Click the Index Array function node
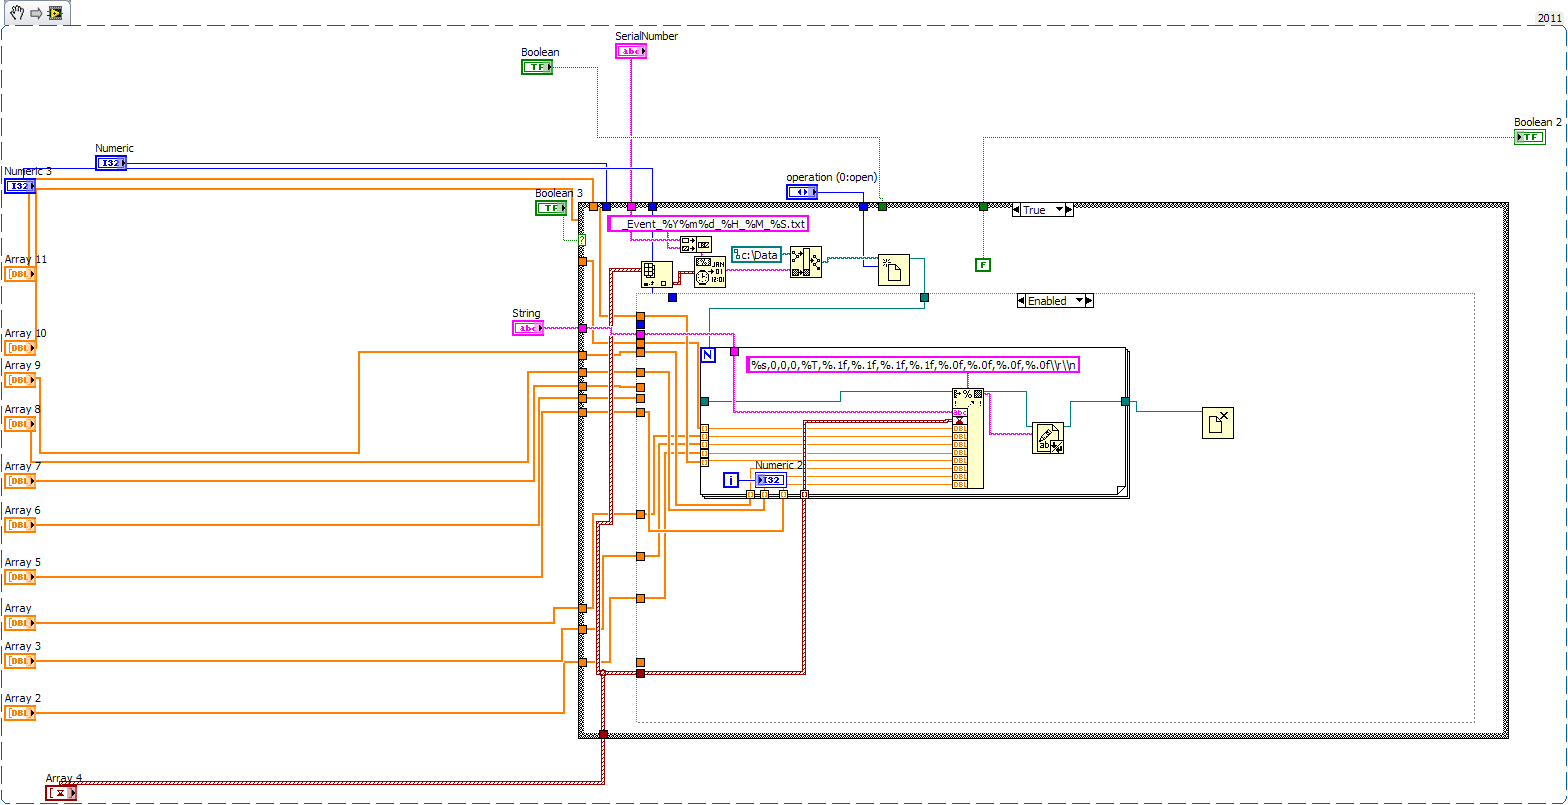 click(x=657, y=274)
